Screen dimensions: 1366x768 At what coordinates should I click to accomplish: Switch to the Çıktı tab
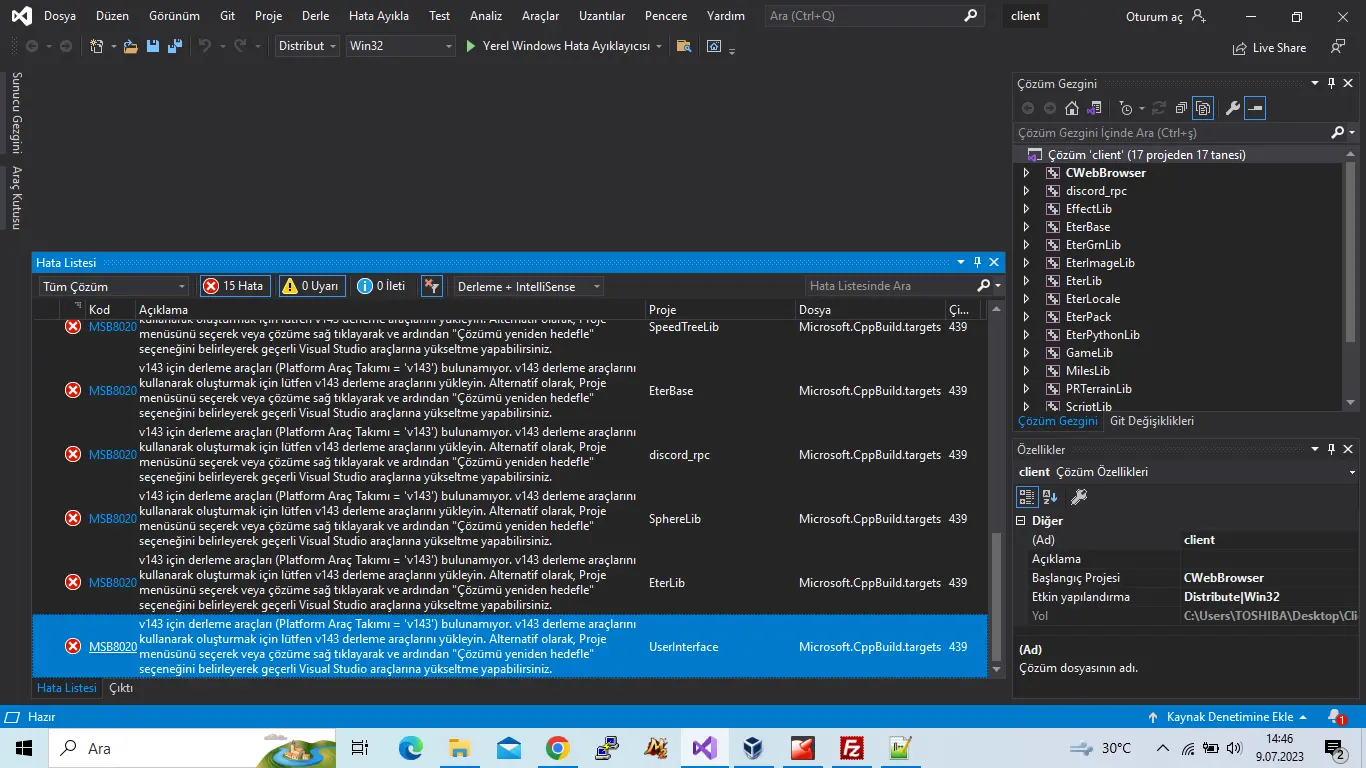pos(121,688)
